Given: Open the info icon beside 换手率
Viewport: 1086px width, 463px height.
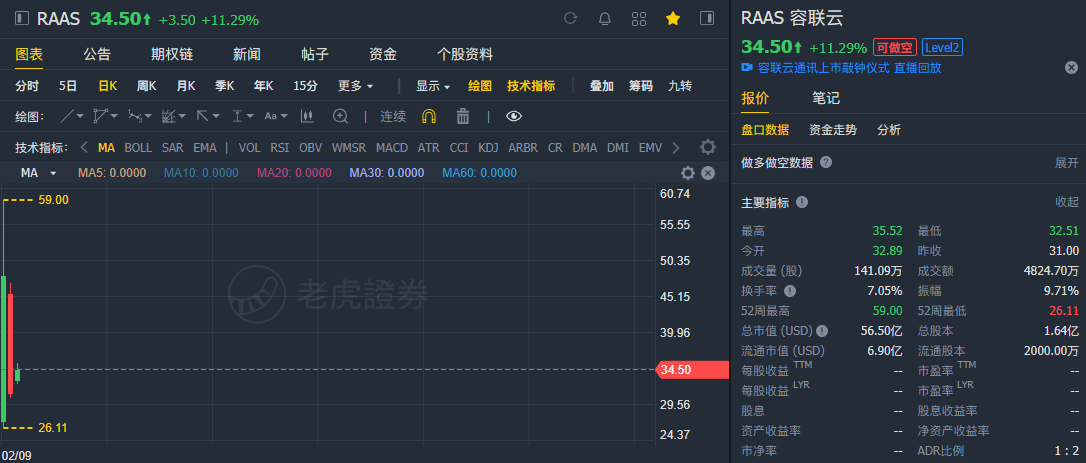Looking at the screenshot, I should coord(790,290).
